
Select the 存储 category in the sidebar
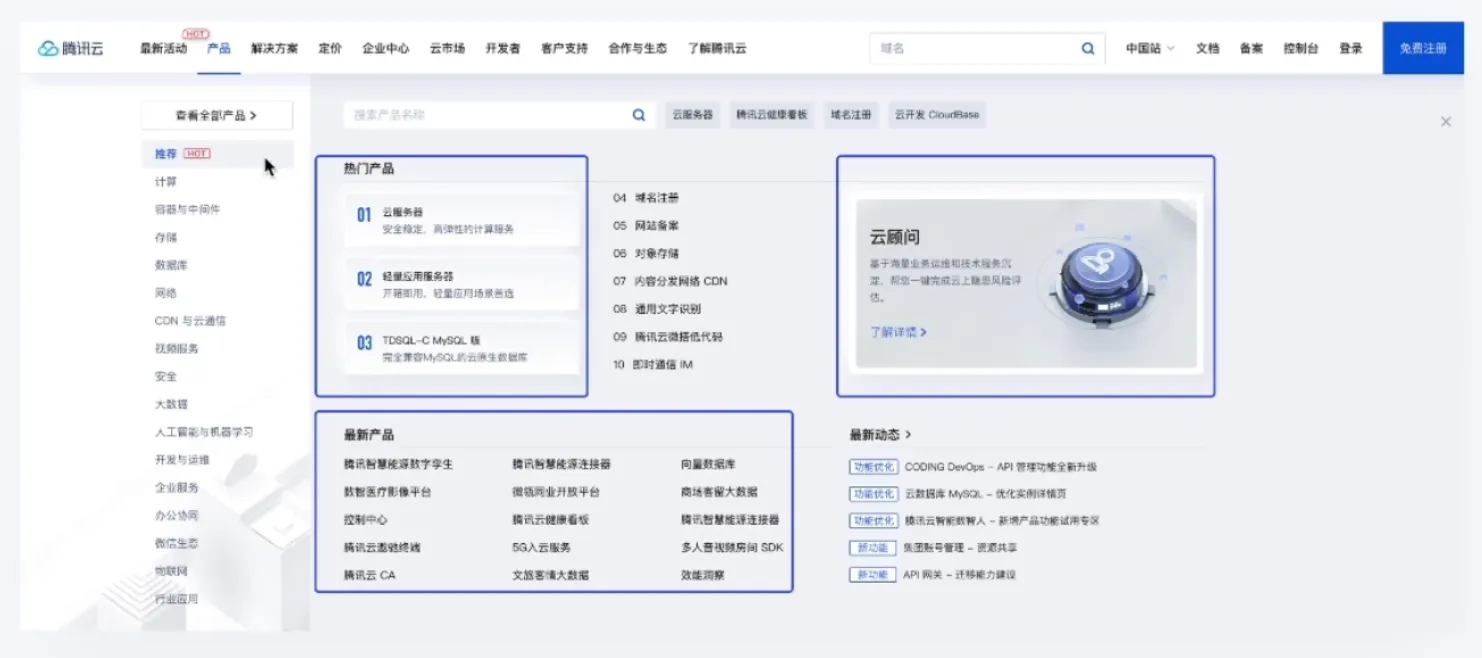tap(166, 238)
